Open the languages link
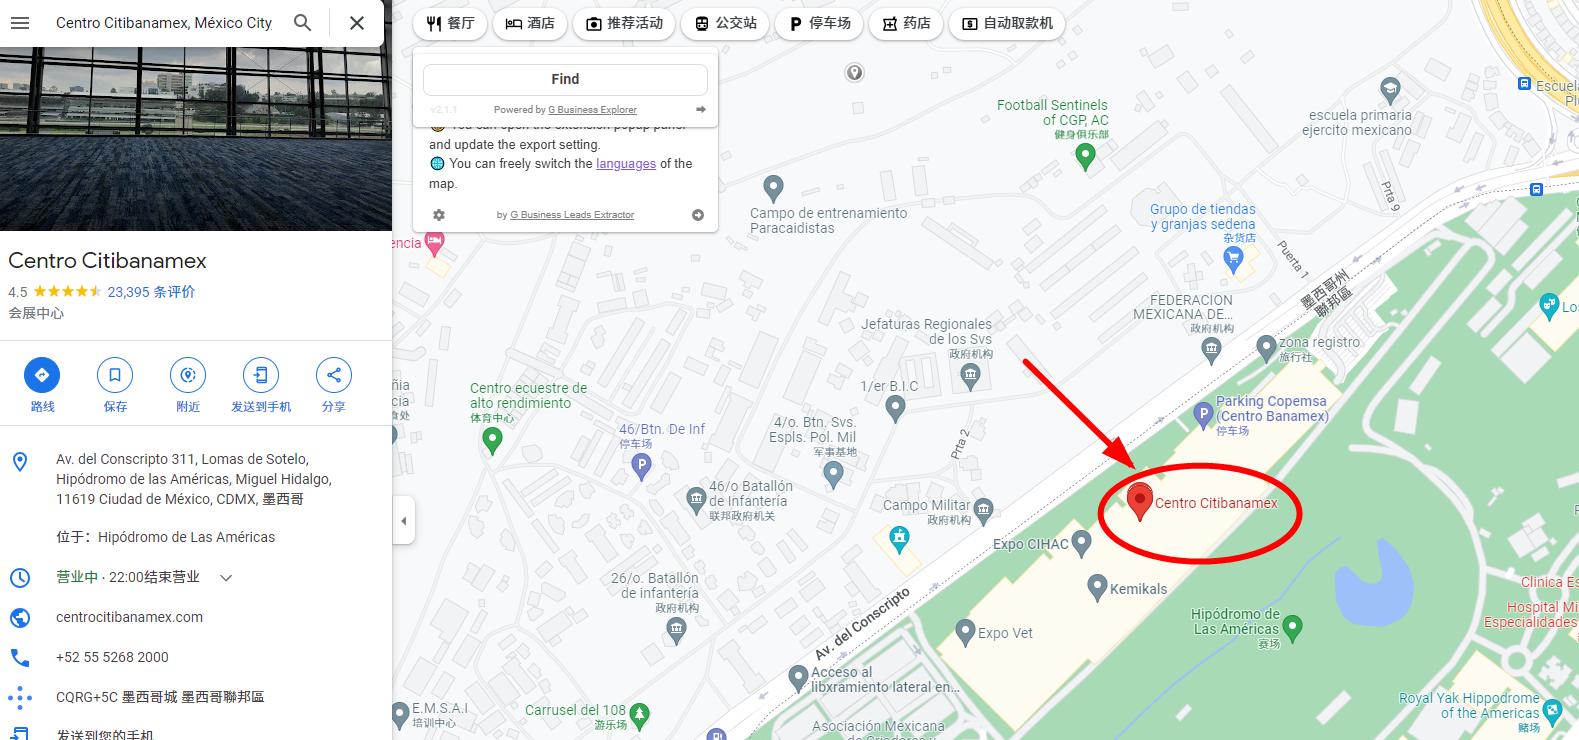 point(626,164)
